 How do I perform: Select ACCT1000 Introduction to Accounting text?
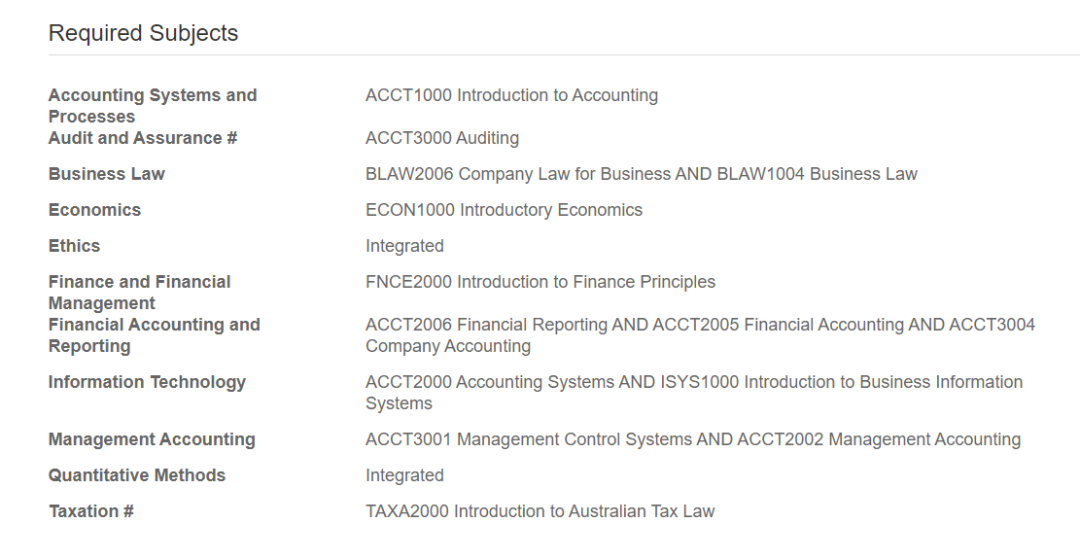click(x=511, y=95)
